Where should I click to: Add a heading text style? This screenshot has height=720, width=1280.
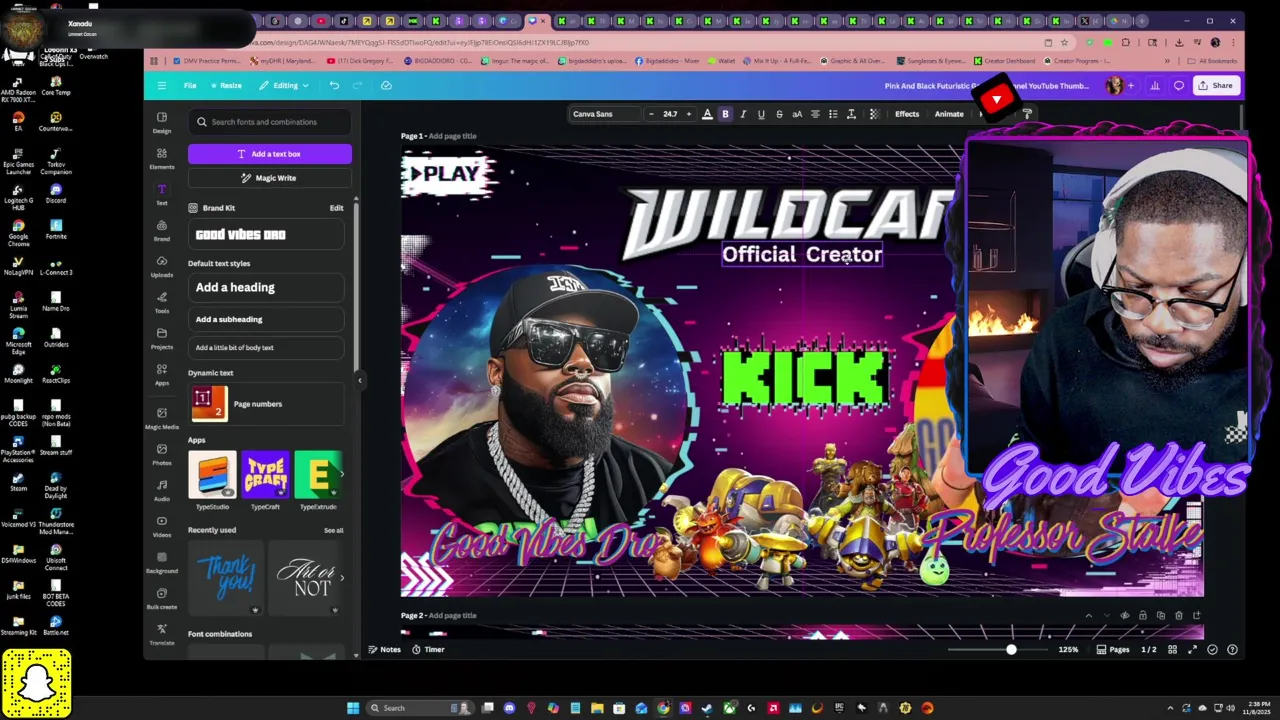(266, 287)
